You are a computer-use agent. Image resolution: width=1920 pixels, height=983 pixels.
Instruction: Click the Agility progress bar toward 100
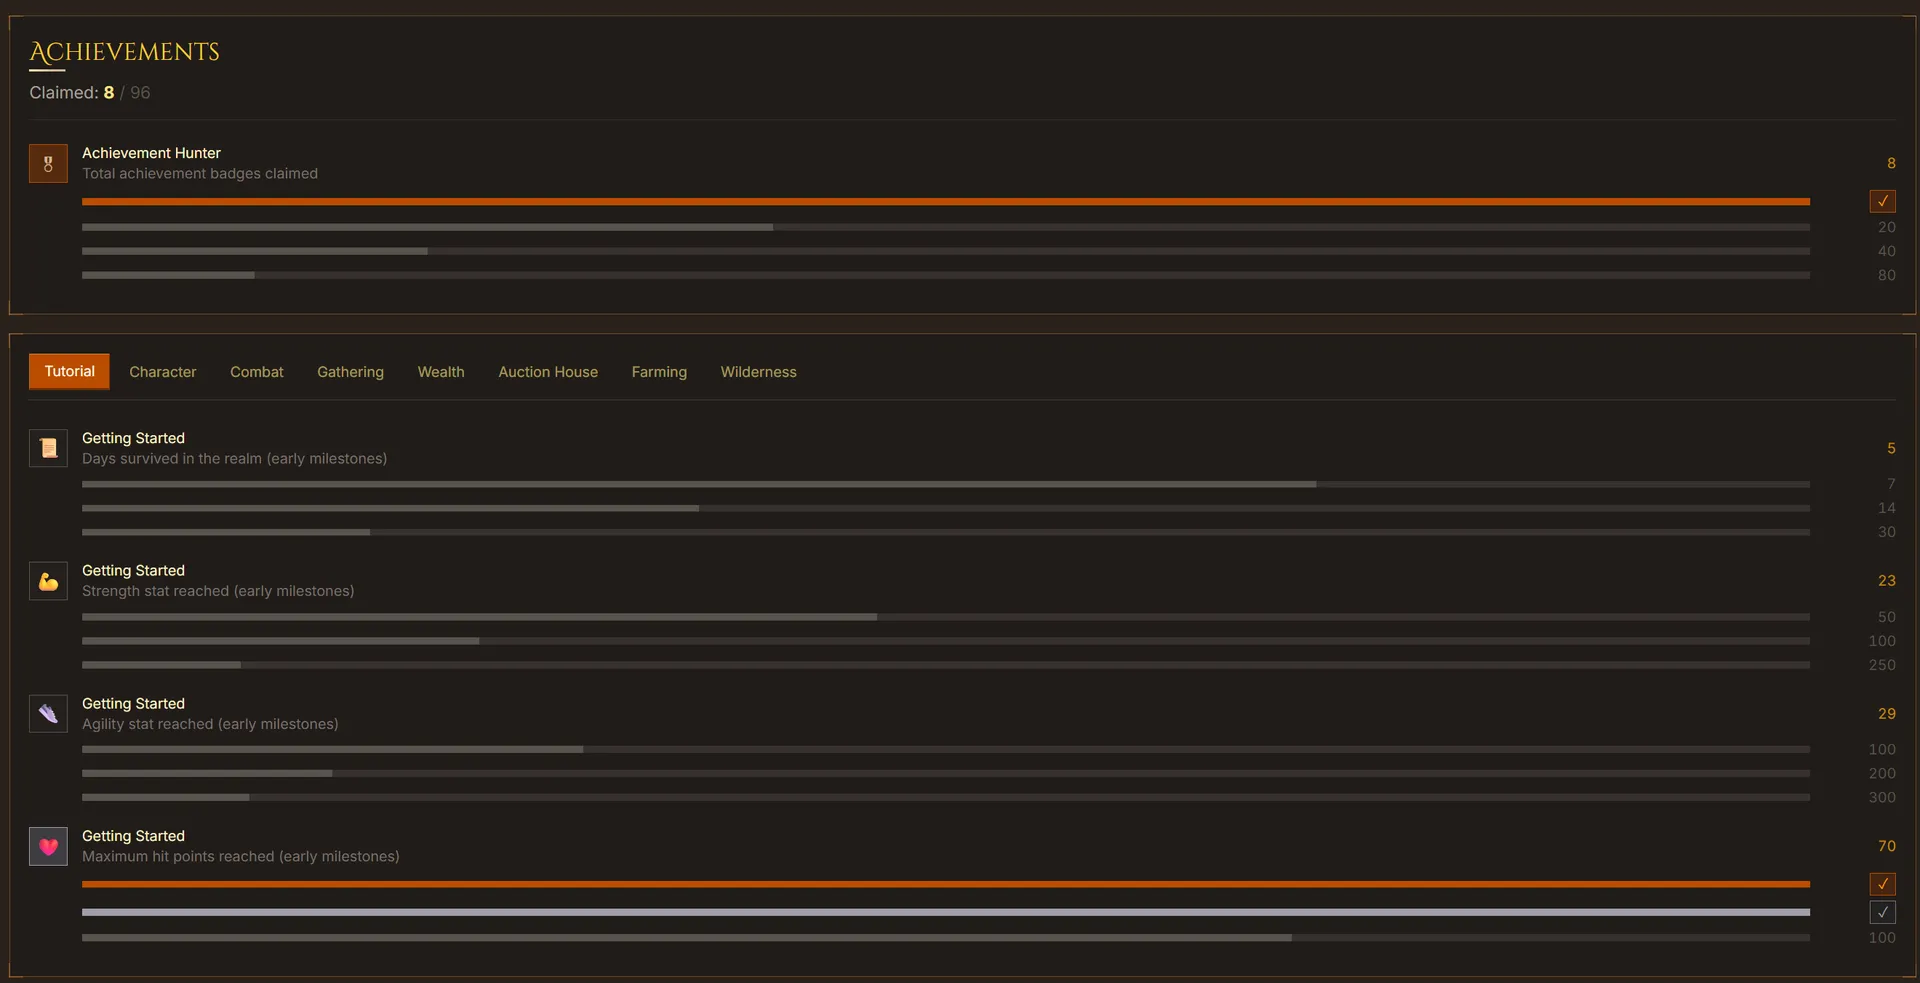tap(946, 749)
